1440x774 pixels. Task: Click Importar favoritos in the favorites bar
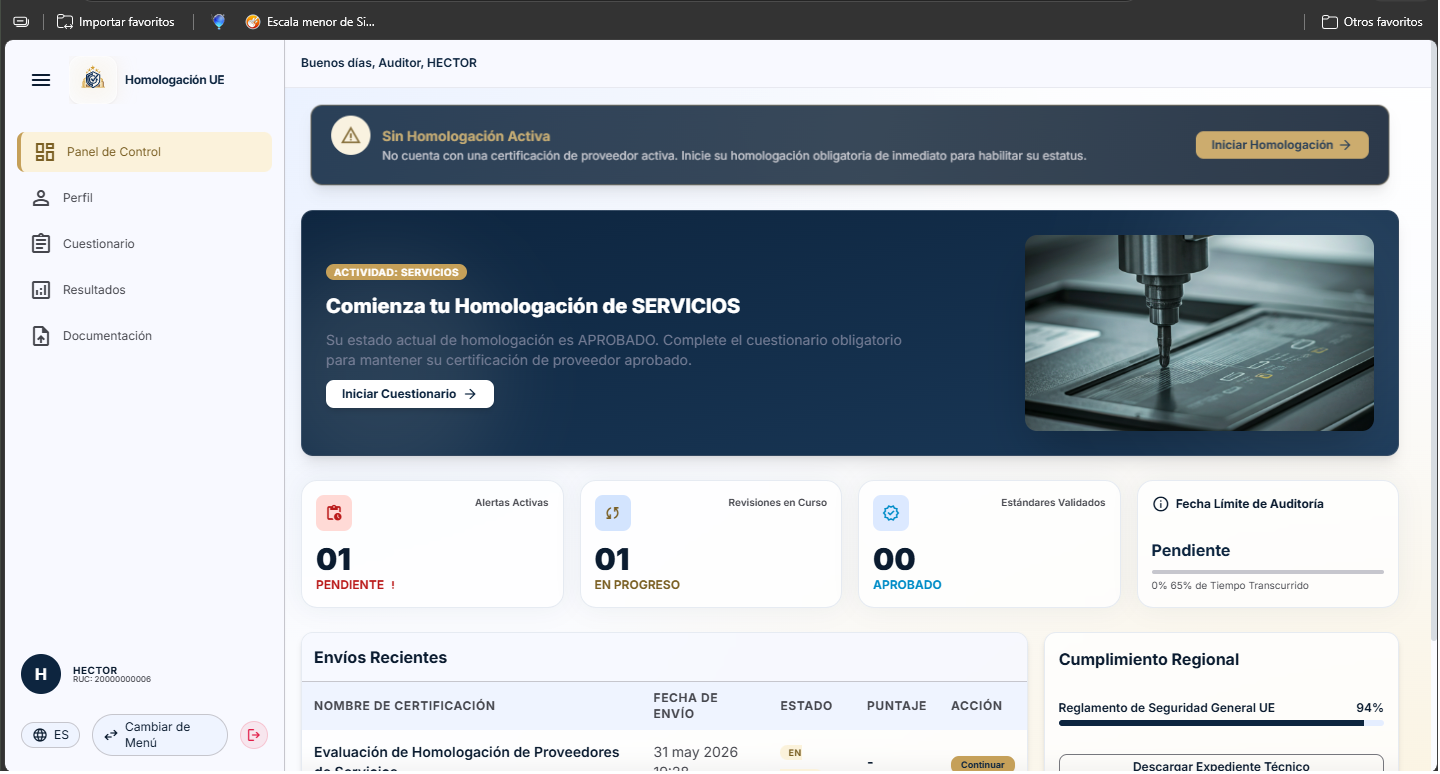pyautogui.click(x=116, y=21)
